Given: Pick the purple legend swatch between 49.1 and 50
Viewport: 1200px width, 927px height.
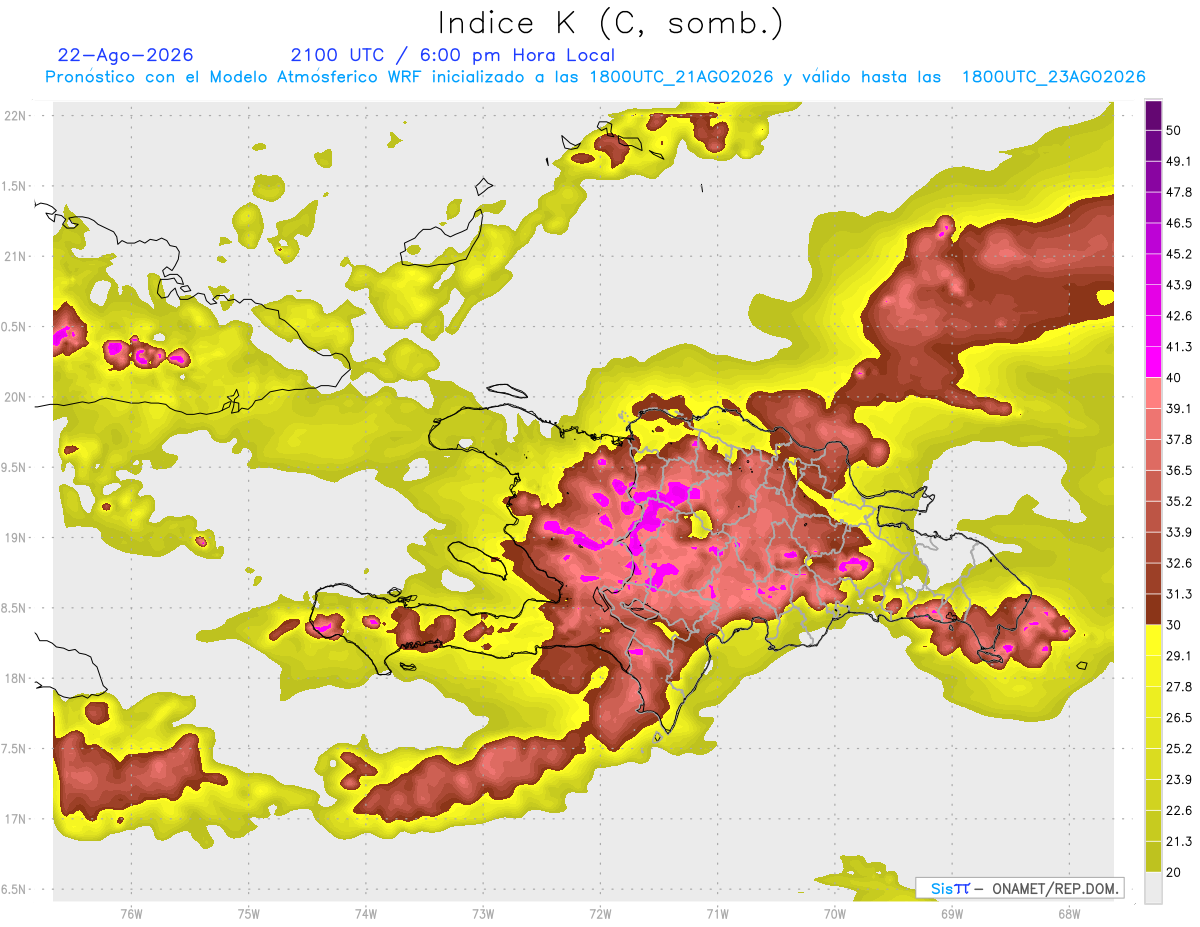Looking at the screenshot, I should [1153, 145].
